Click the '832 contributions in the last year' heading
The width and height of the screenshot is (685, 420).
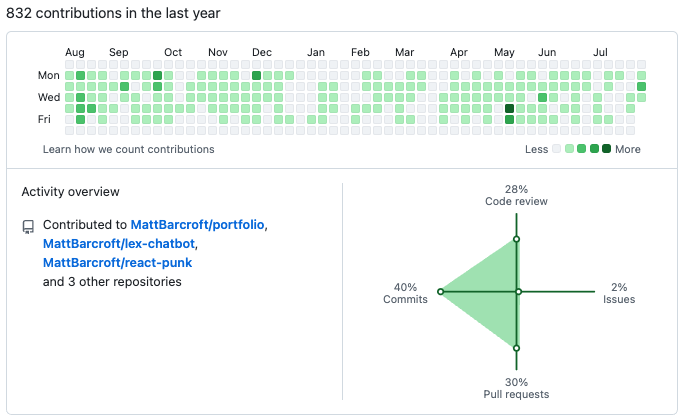click(113, 13)
